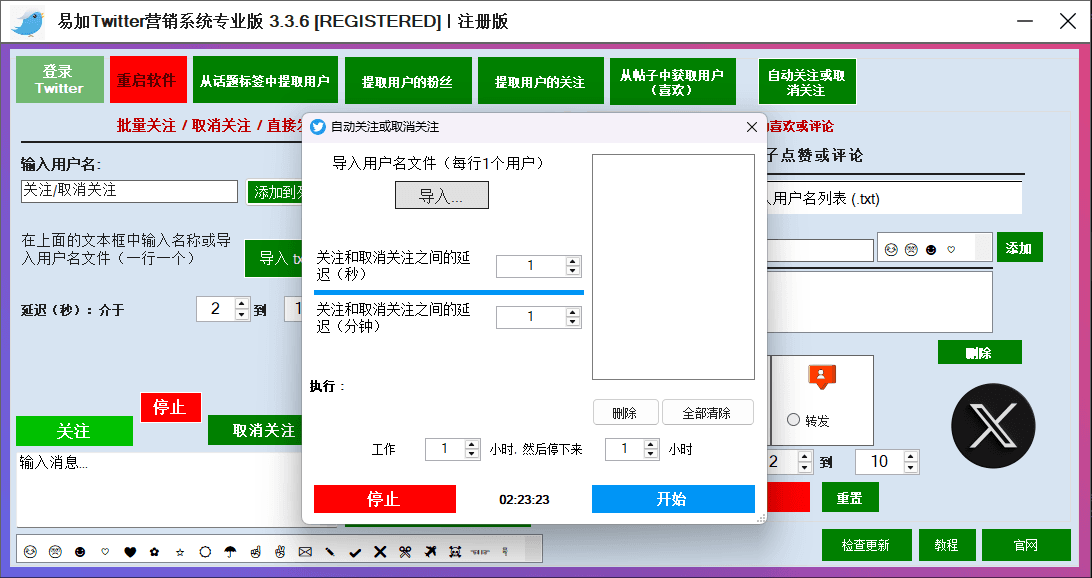Focus the 关注/取消关注 username input field
Screen dimensions: 1092x578
click(130, 192)
